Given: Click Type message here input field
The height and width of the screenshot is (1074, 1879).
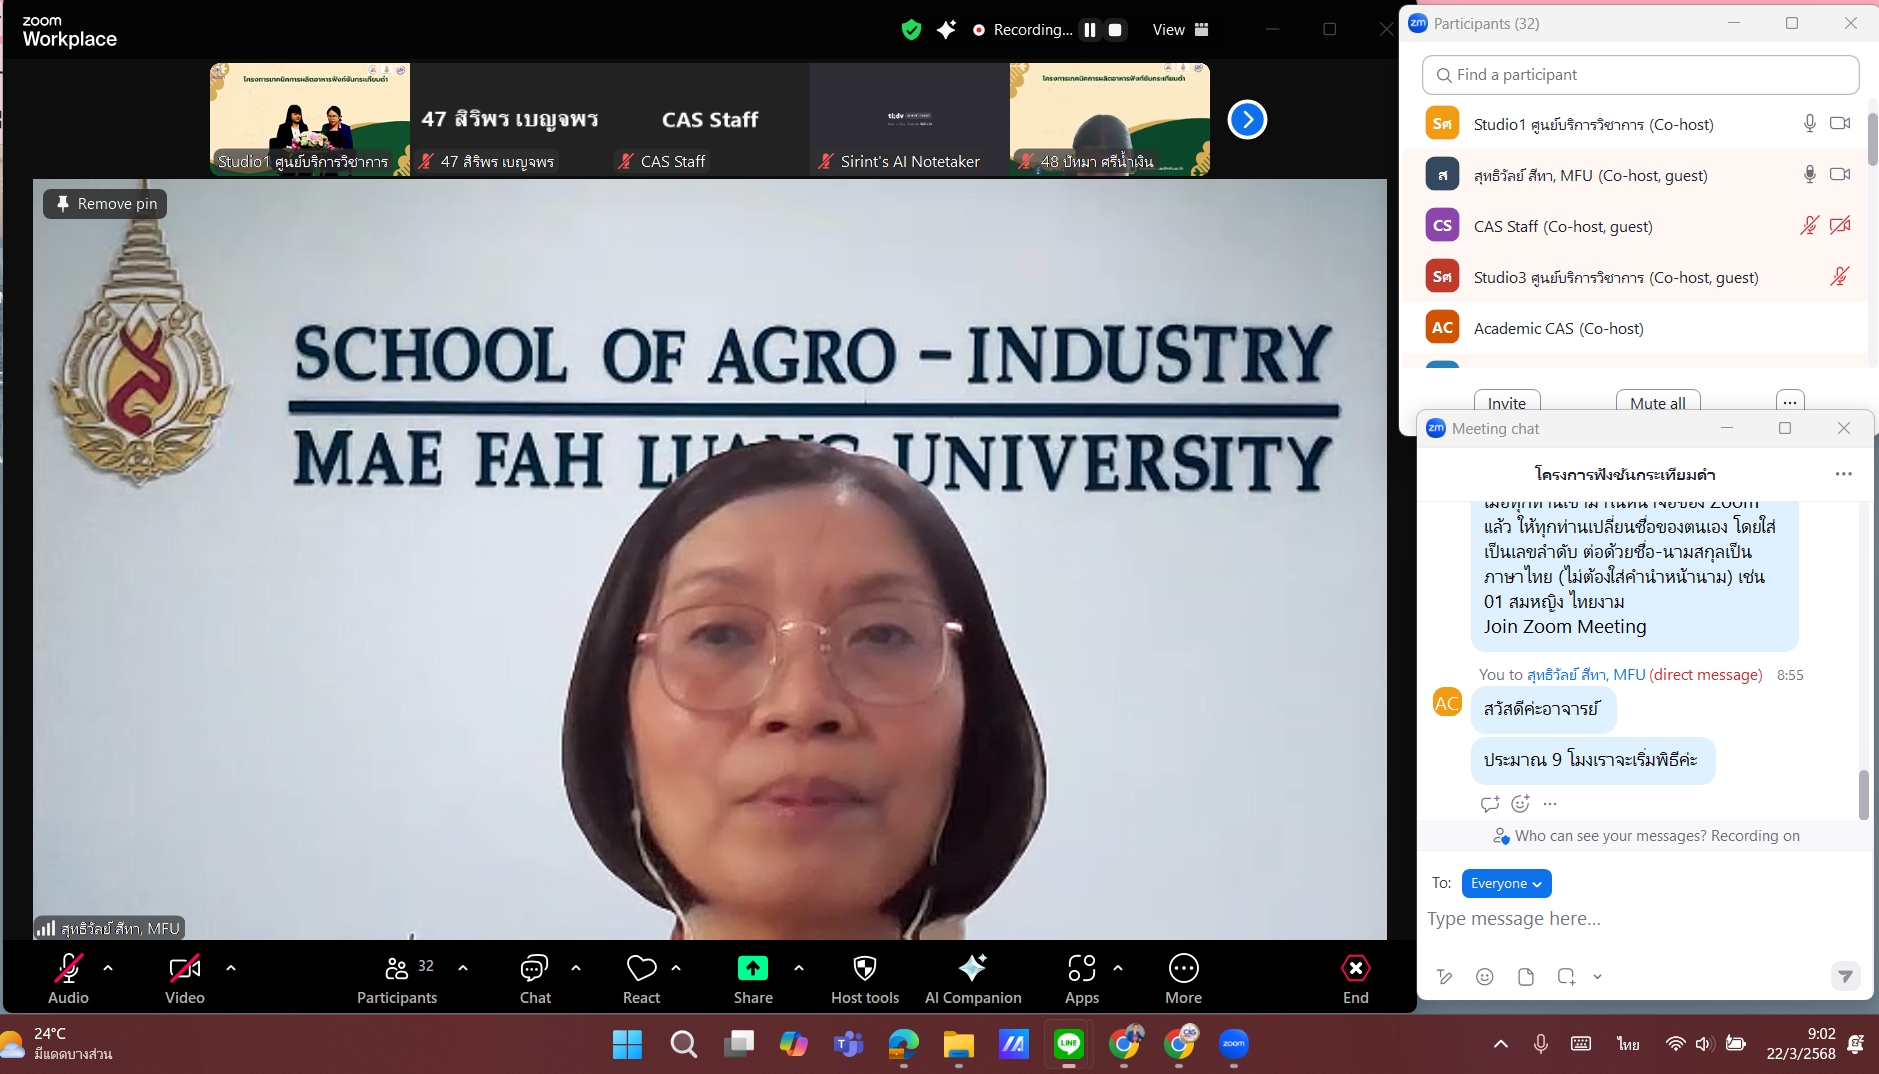Looking at the screenshot, I should (1640, 919).
